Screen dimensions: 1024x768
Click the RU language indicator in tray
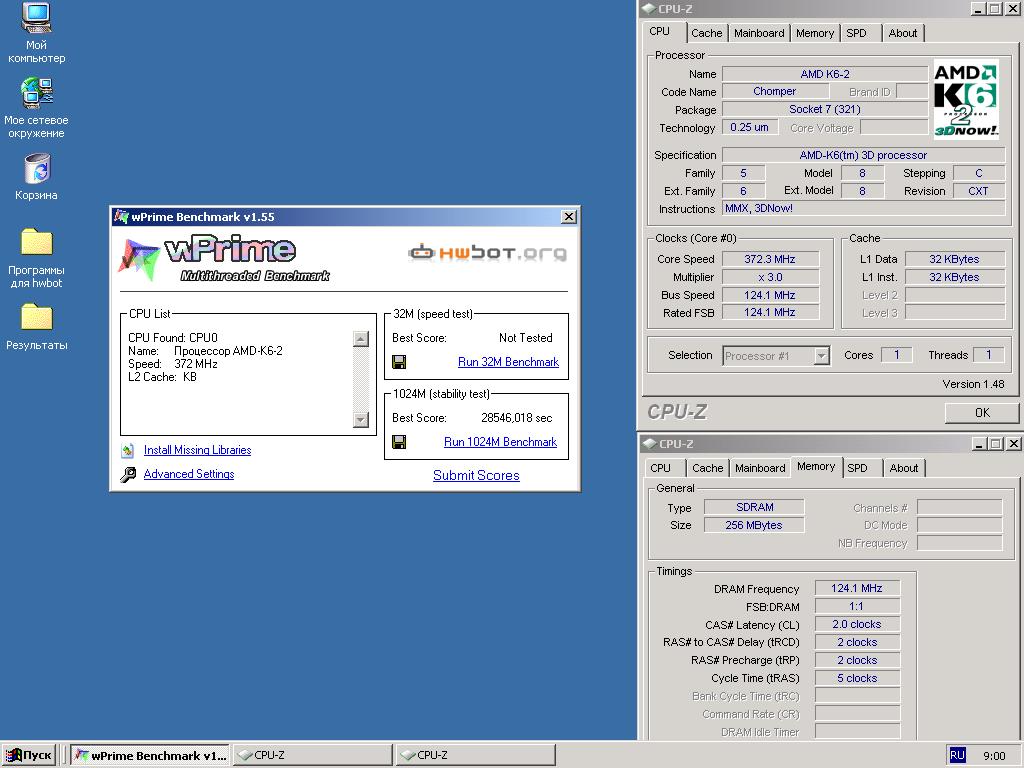tap(957, 755)
